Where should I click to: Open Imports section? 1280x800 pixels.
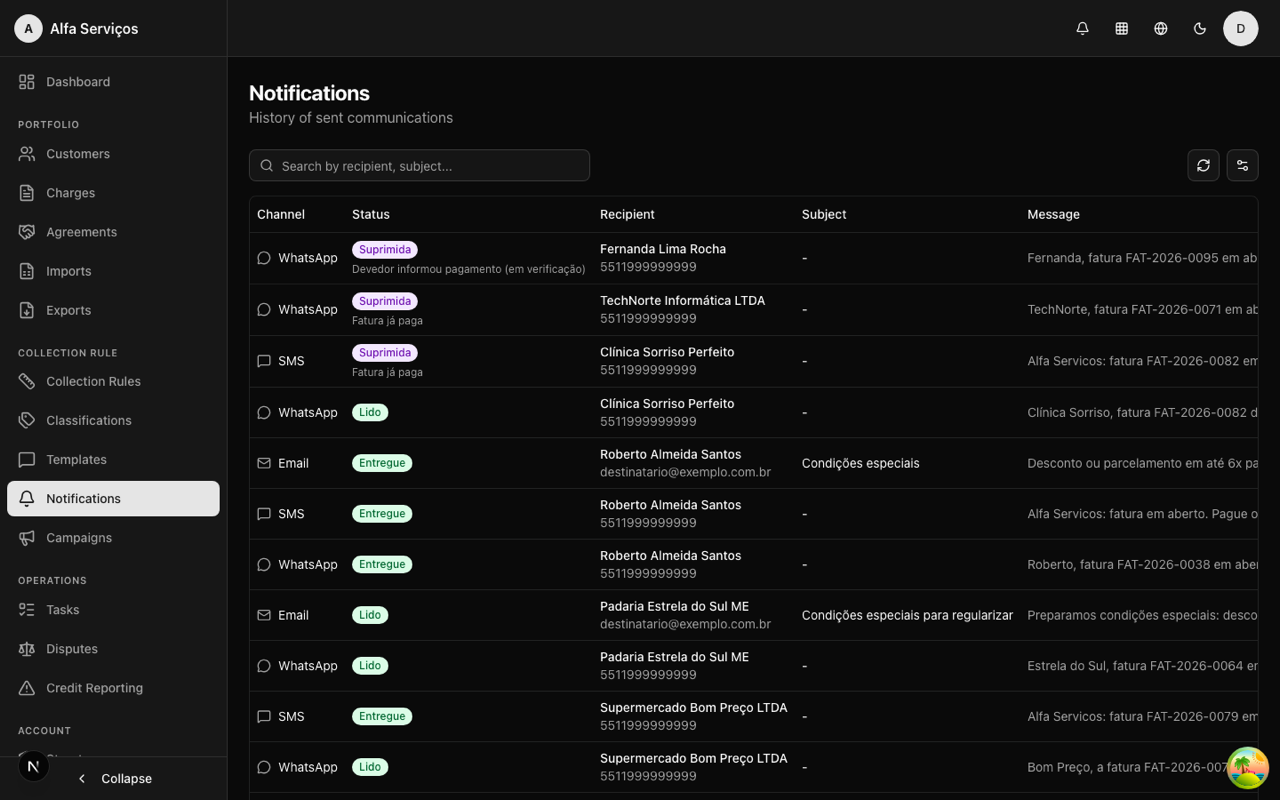[x=113, y=271]
